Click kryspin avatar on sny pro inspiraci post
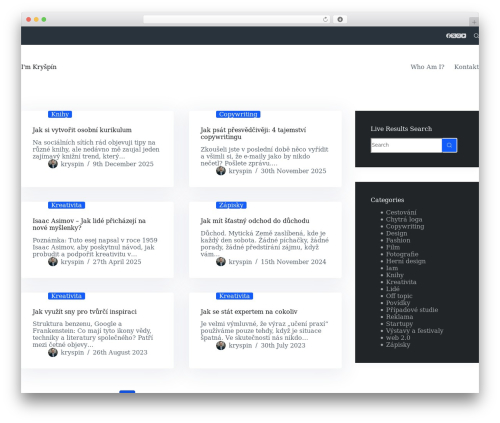The image size is (500, 423). [x=53, y=352]
